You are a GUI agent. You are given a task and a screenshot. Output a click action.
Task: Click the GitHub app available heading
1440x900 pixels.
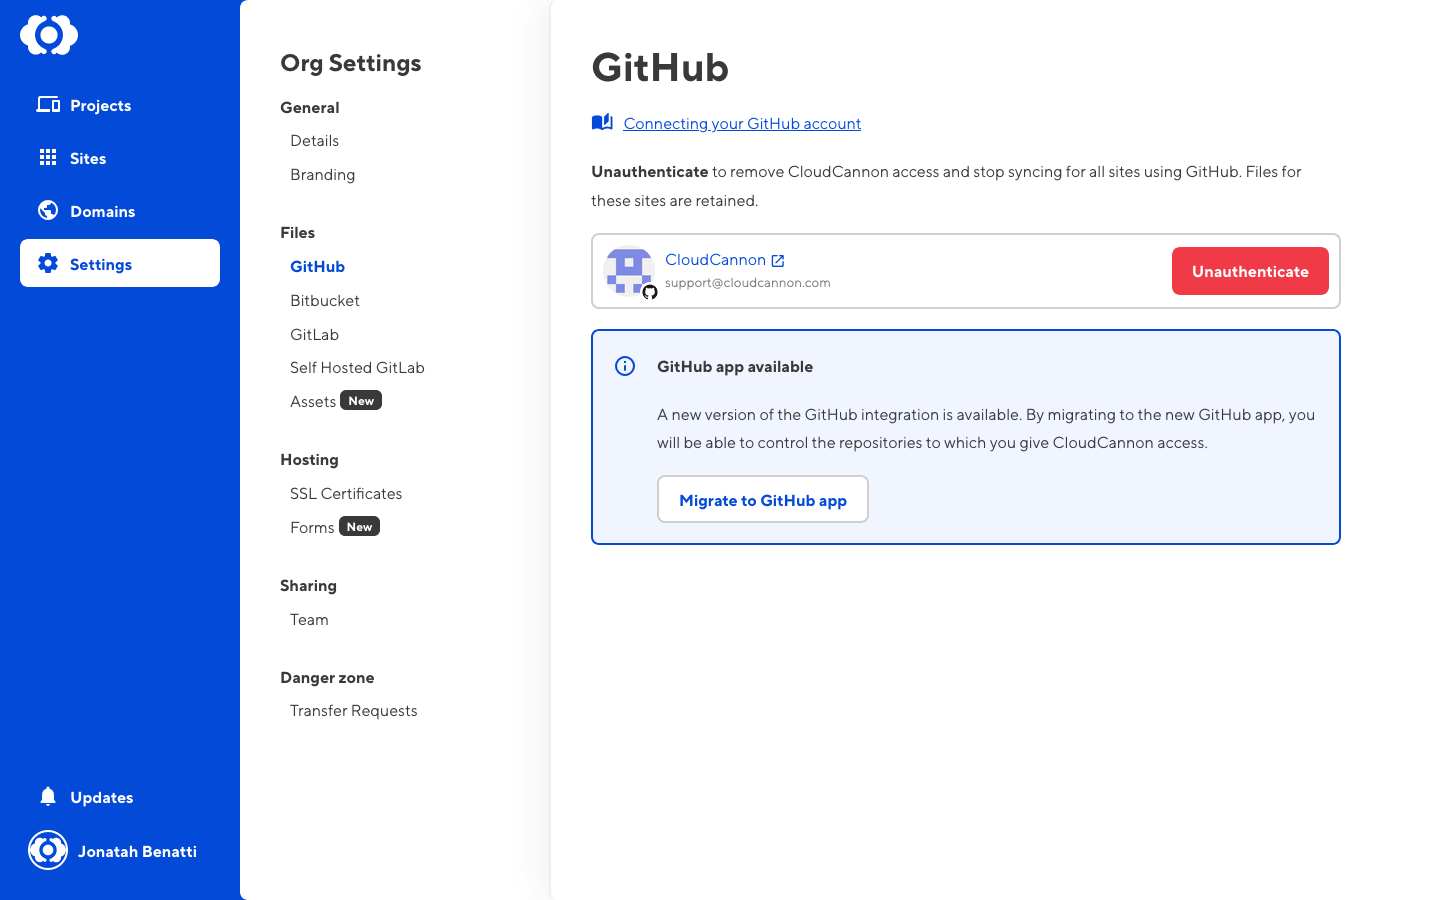tap(735, 367)
